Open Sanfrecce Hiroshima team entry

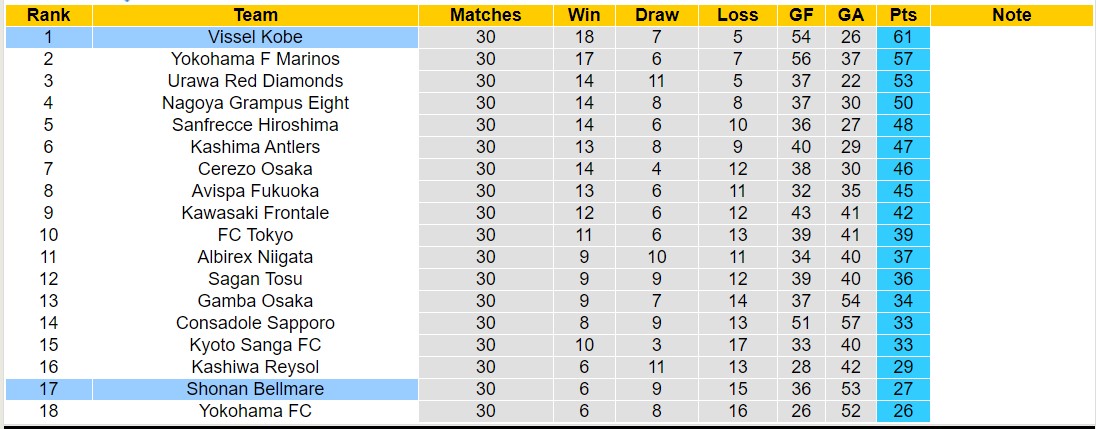[255, 125]
